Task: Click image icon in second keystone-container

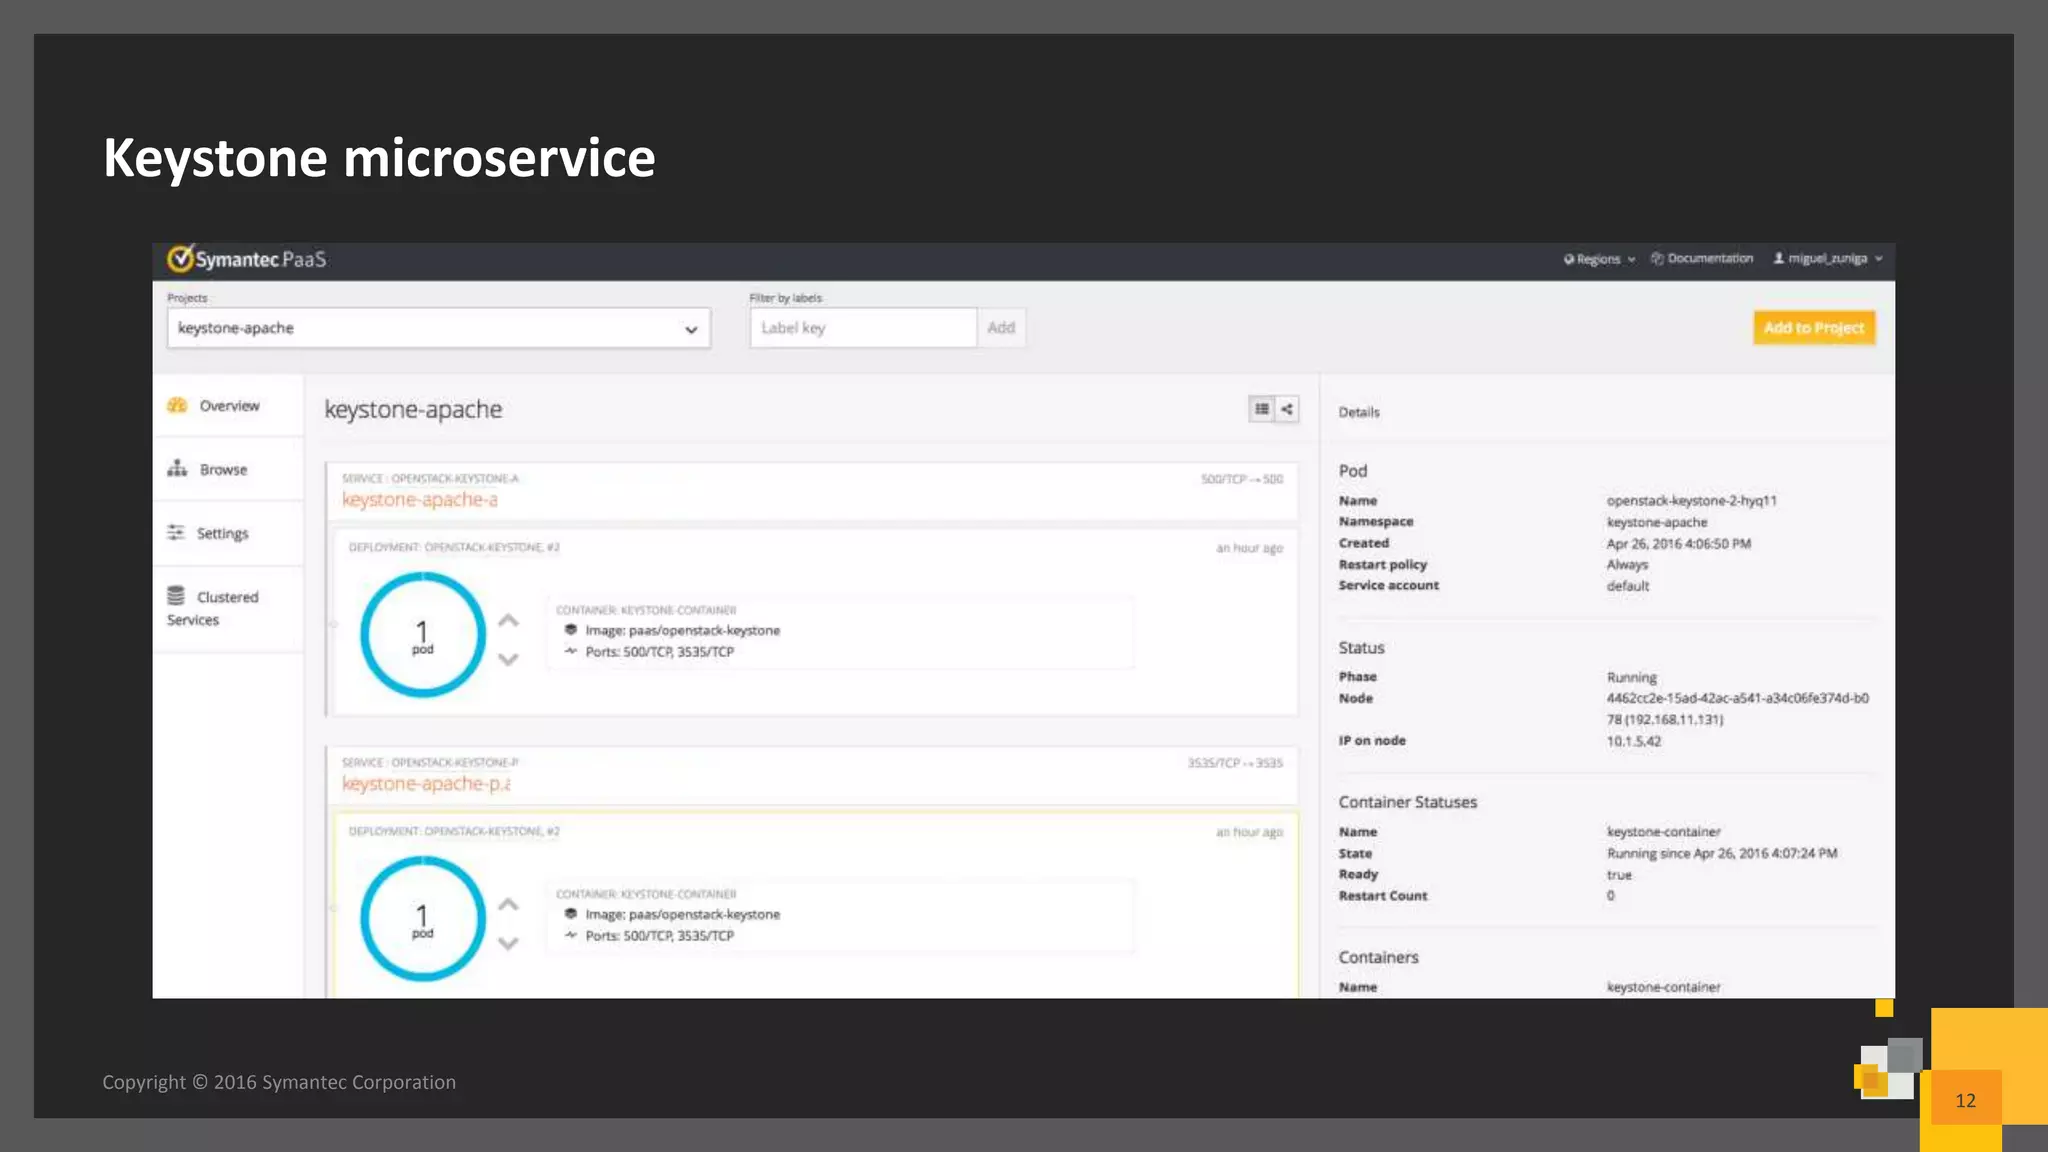Action: [571, 914]
